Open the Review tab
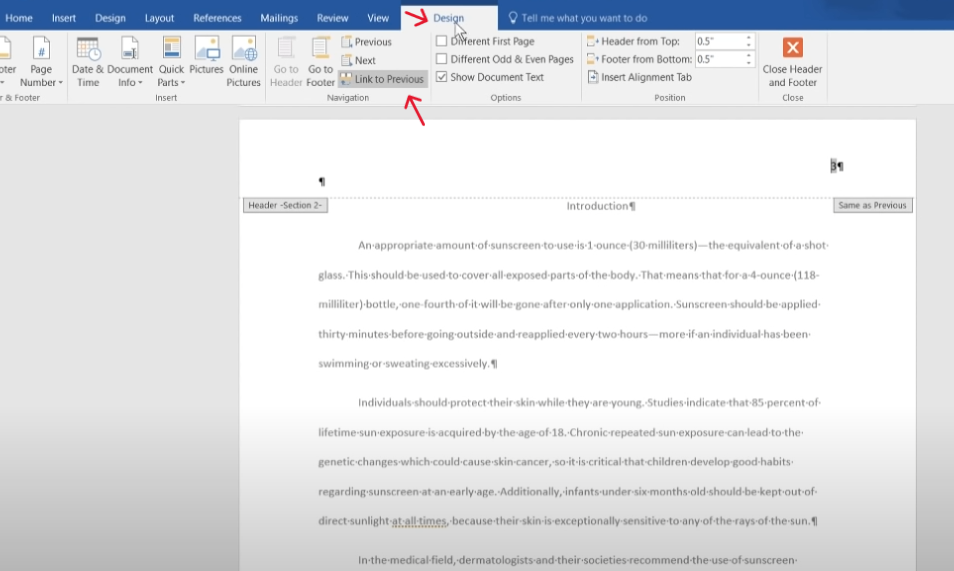Screen dimensions: 954x571 [x=332, y=18]
